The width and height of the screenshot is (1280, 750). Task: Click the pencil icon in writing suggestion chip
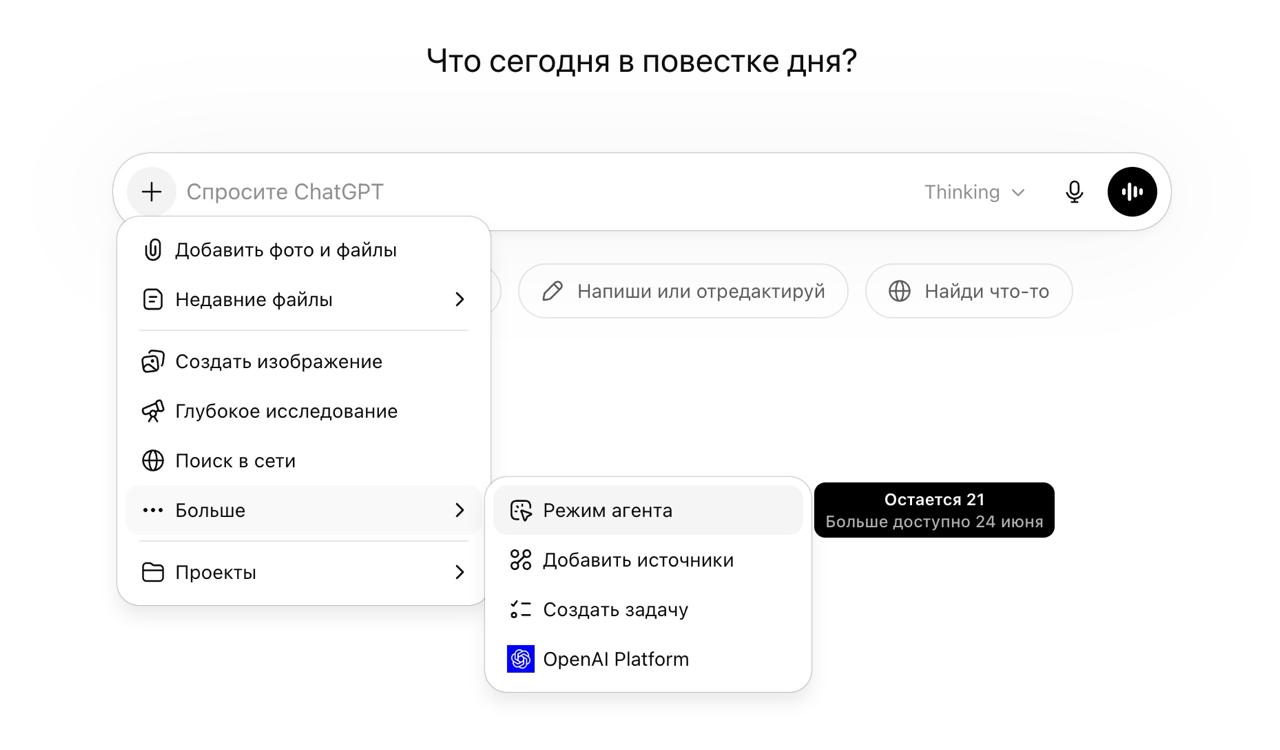coord(552,291)
